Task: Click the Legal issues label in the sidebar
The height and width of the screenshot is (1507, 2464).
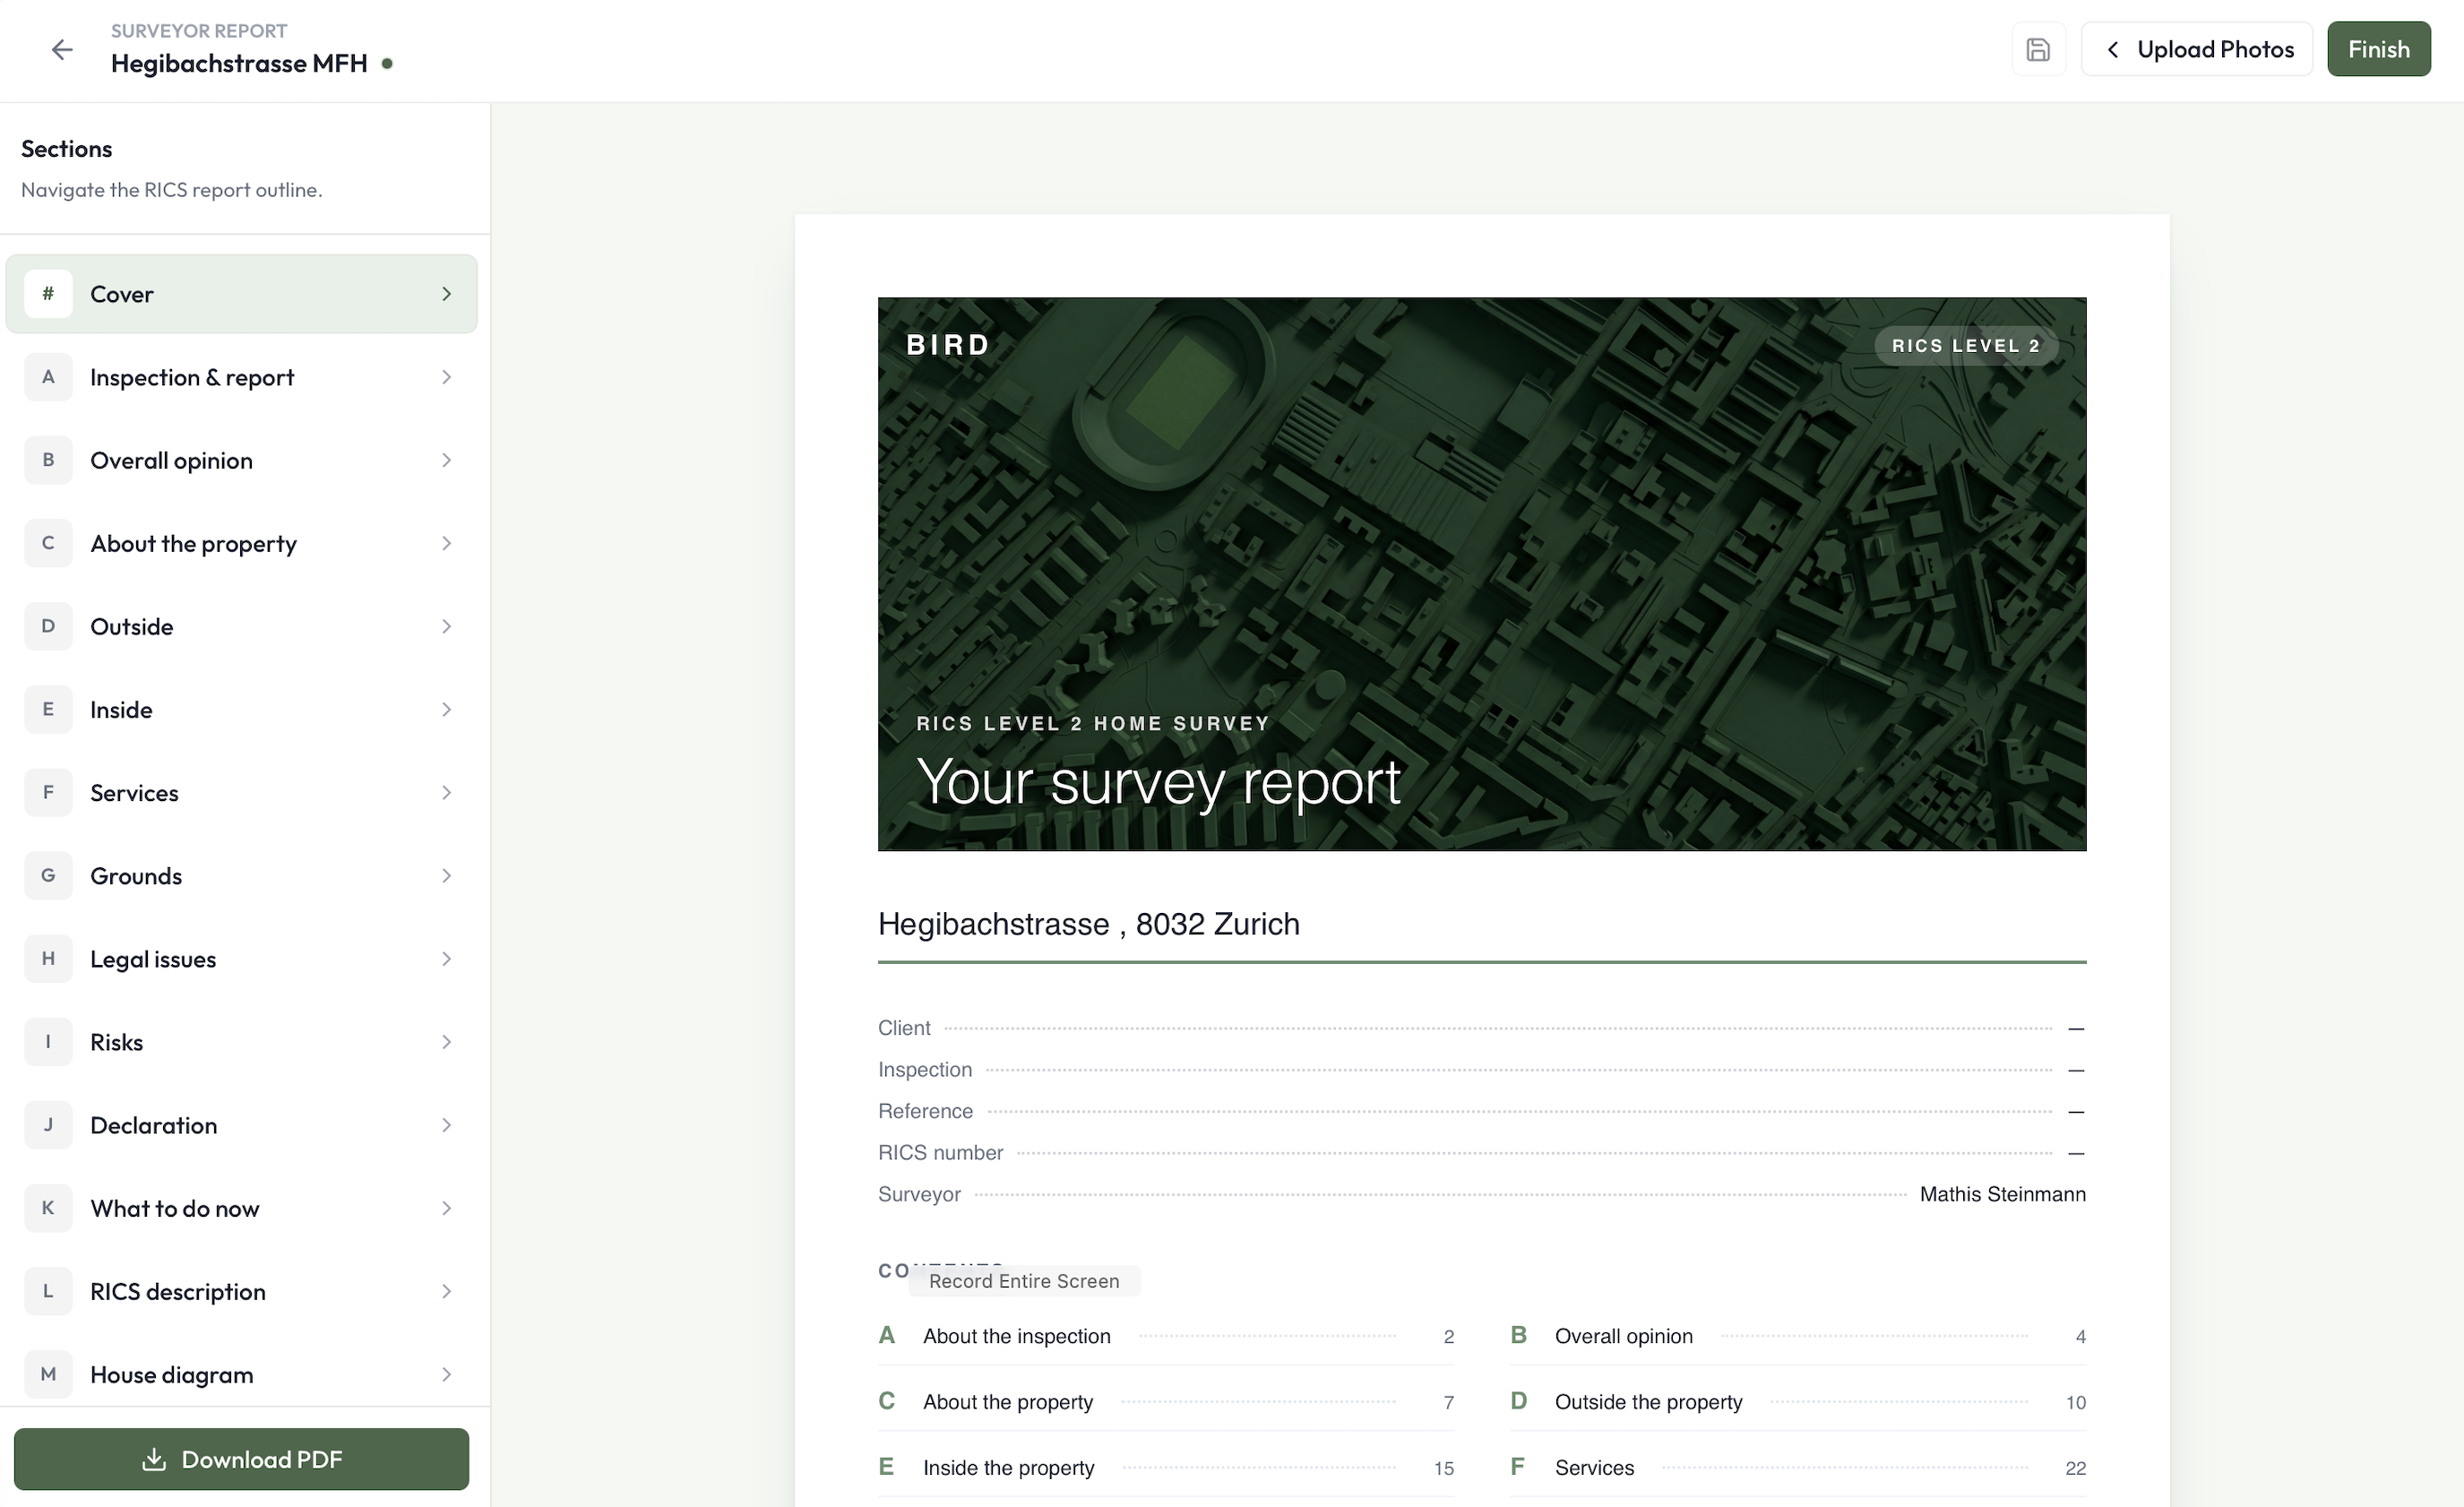Action: [x=153, y=959]
